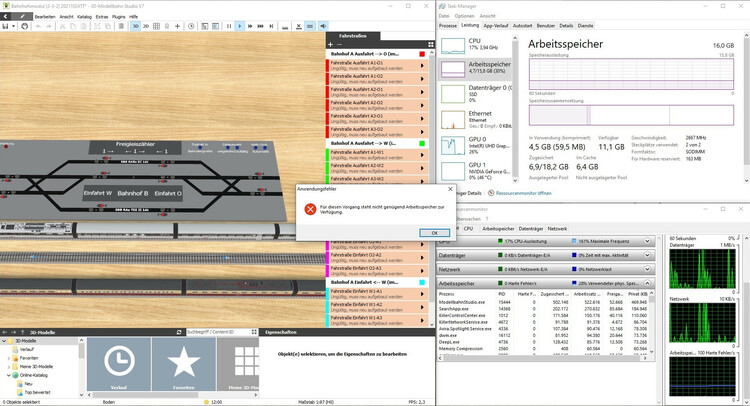
Task: Open the Katalog menu
Action: 82,17
